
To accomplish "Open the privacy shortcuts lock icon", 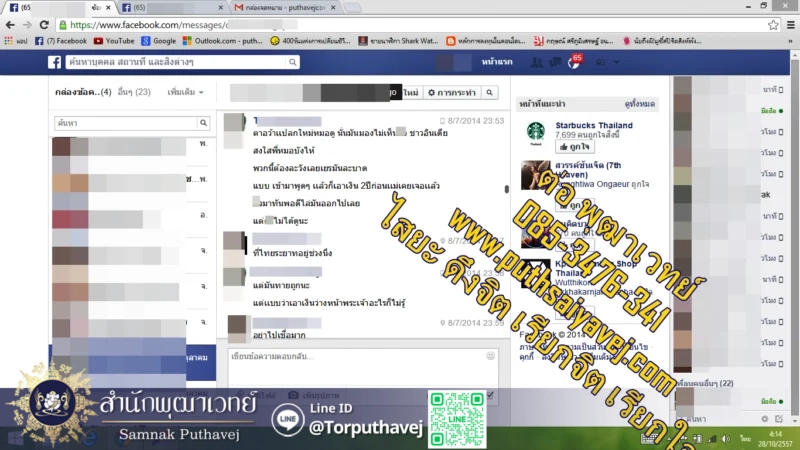I will coord(601,62).
